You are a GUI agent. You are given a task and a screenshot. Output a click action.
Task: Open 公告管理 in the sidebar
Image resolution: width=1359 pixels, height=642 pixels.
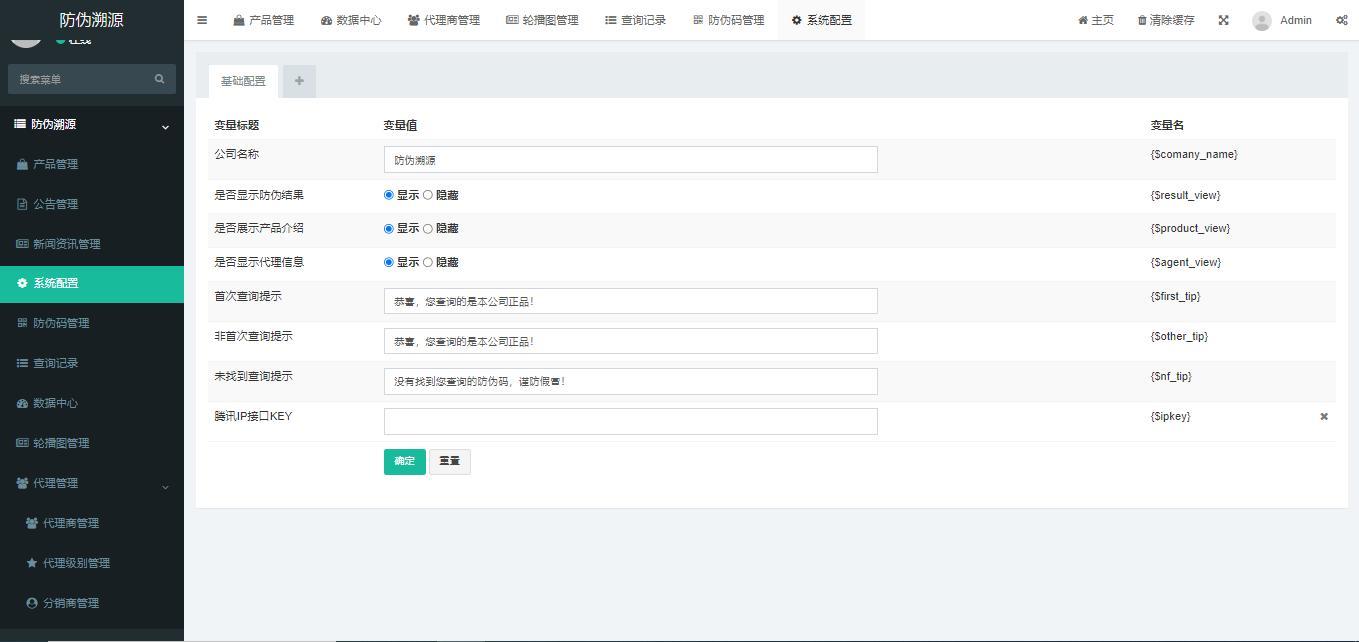coord(92,204)
